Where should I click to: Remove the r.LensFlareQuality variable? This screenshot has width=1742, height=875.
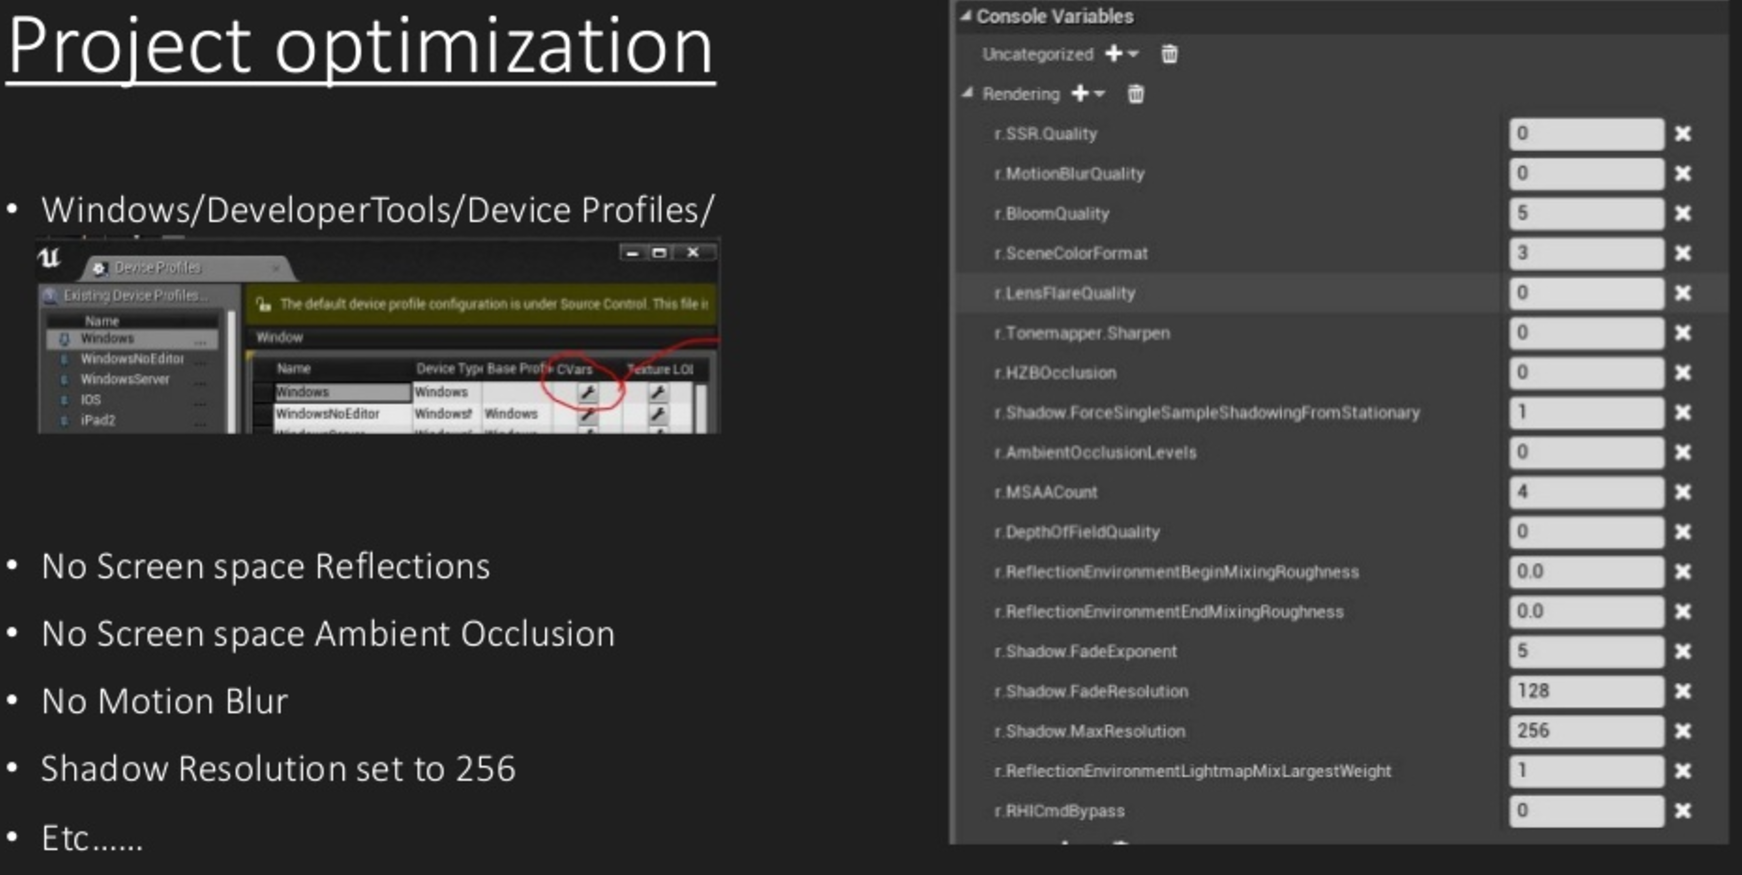pyautogui.click(x=1683, y=293)
